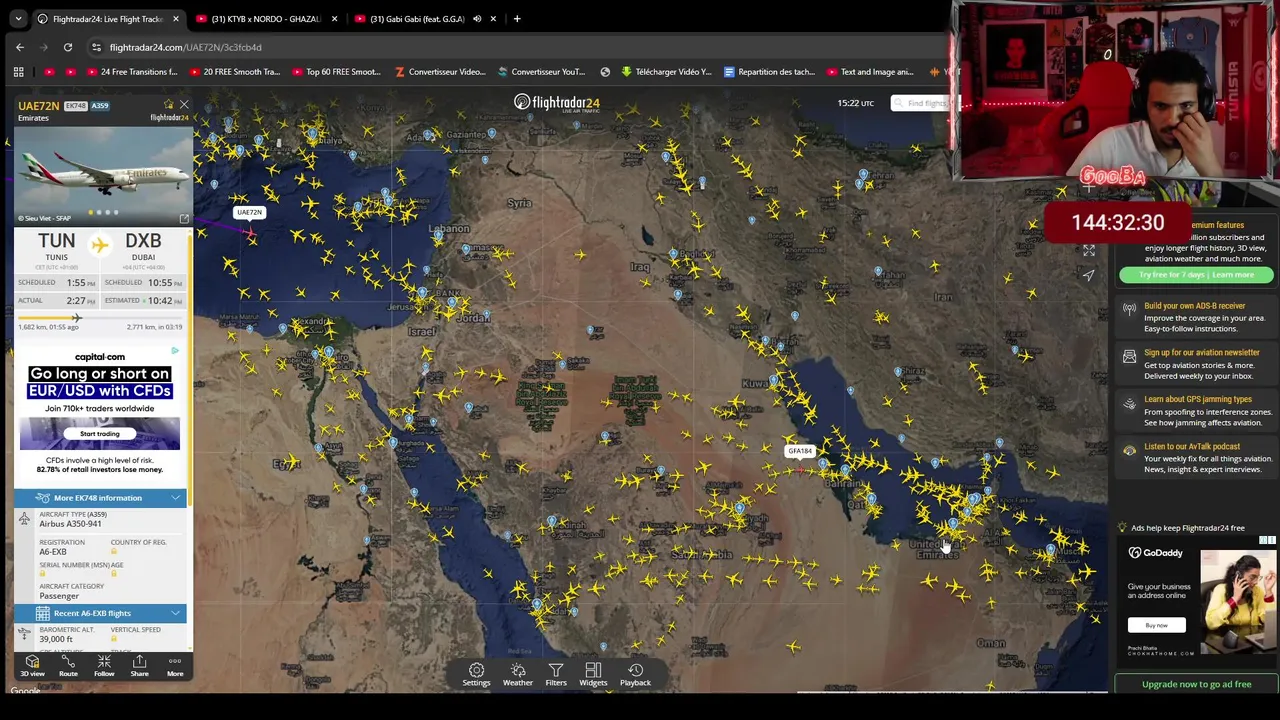Image resolution: width=1280 pixels, height=720 pixels.
Task: Open the tab search dropdown arrow
Action: click(18, 19)
